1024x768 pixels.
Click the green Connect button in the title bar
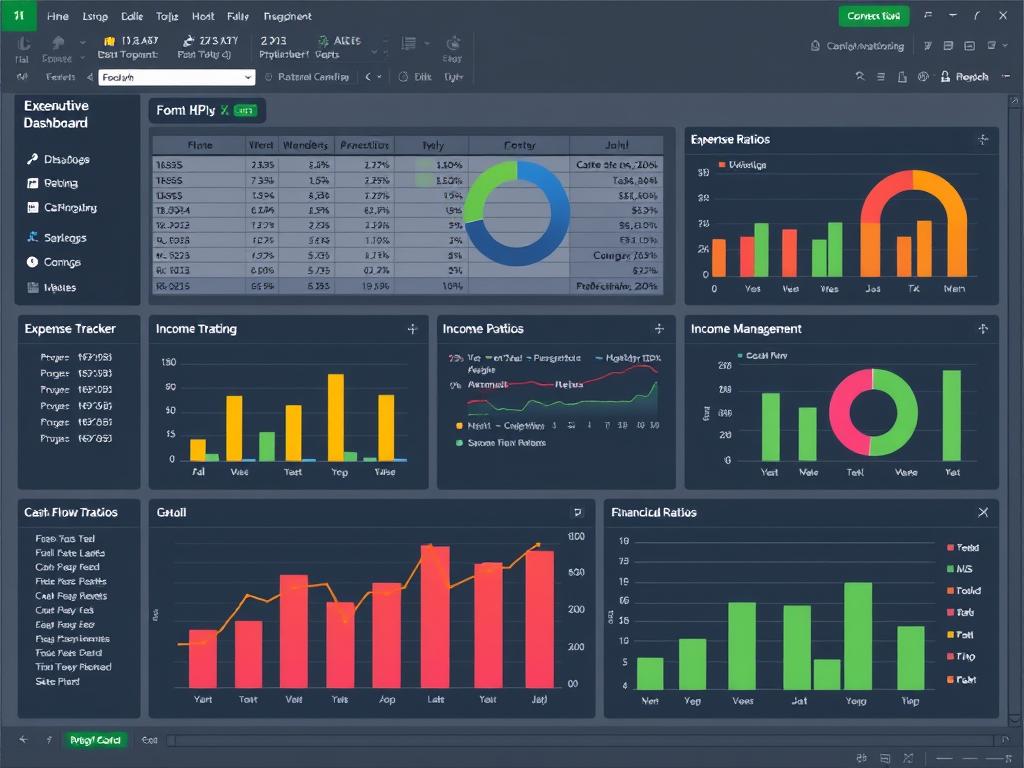[873, 17]
